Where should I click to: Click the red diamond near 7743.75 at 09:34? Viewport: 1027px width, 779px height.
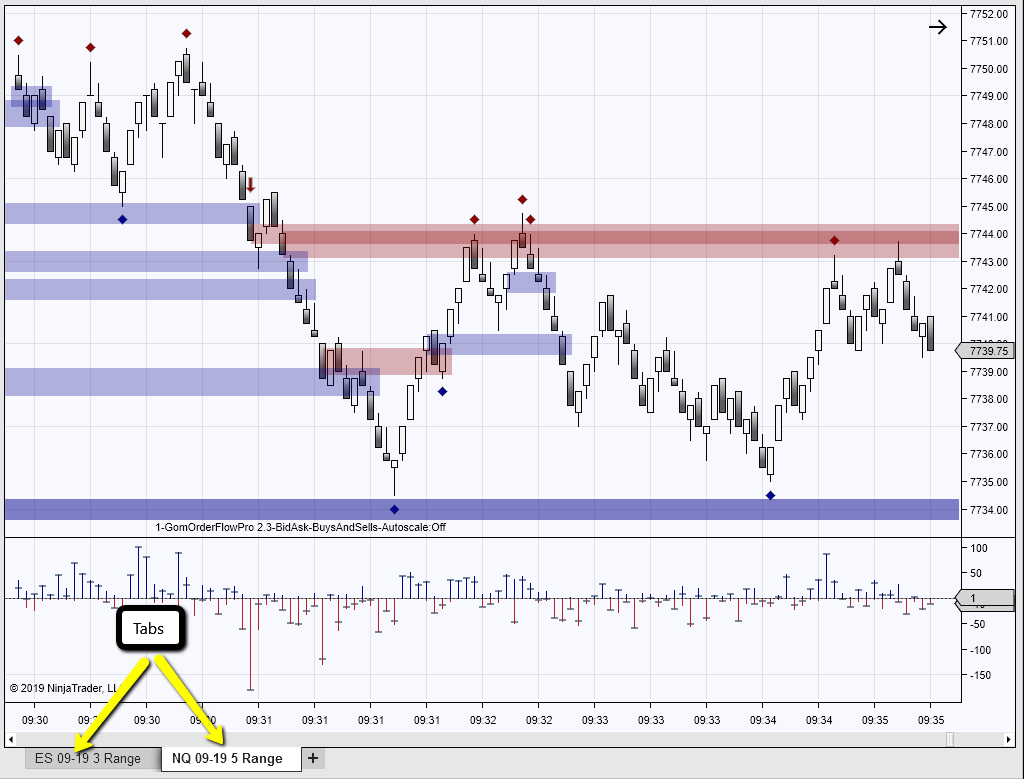(834, 240)
